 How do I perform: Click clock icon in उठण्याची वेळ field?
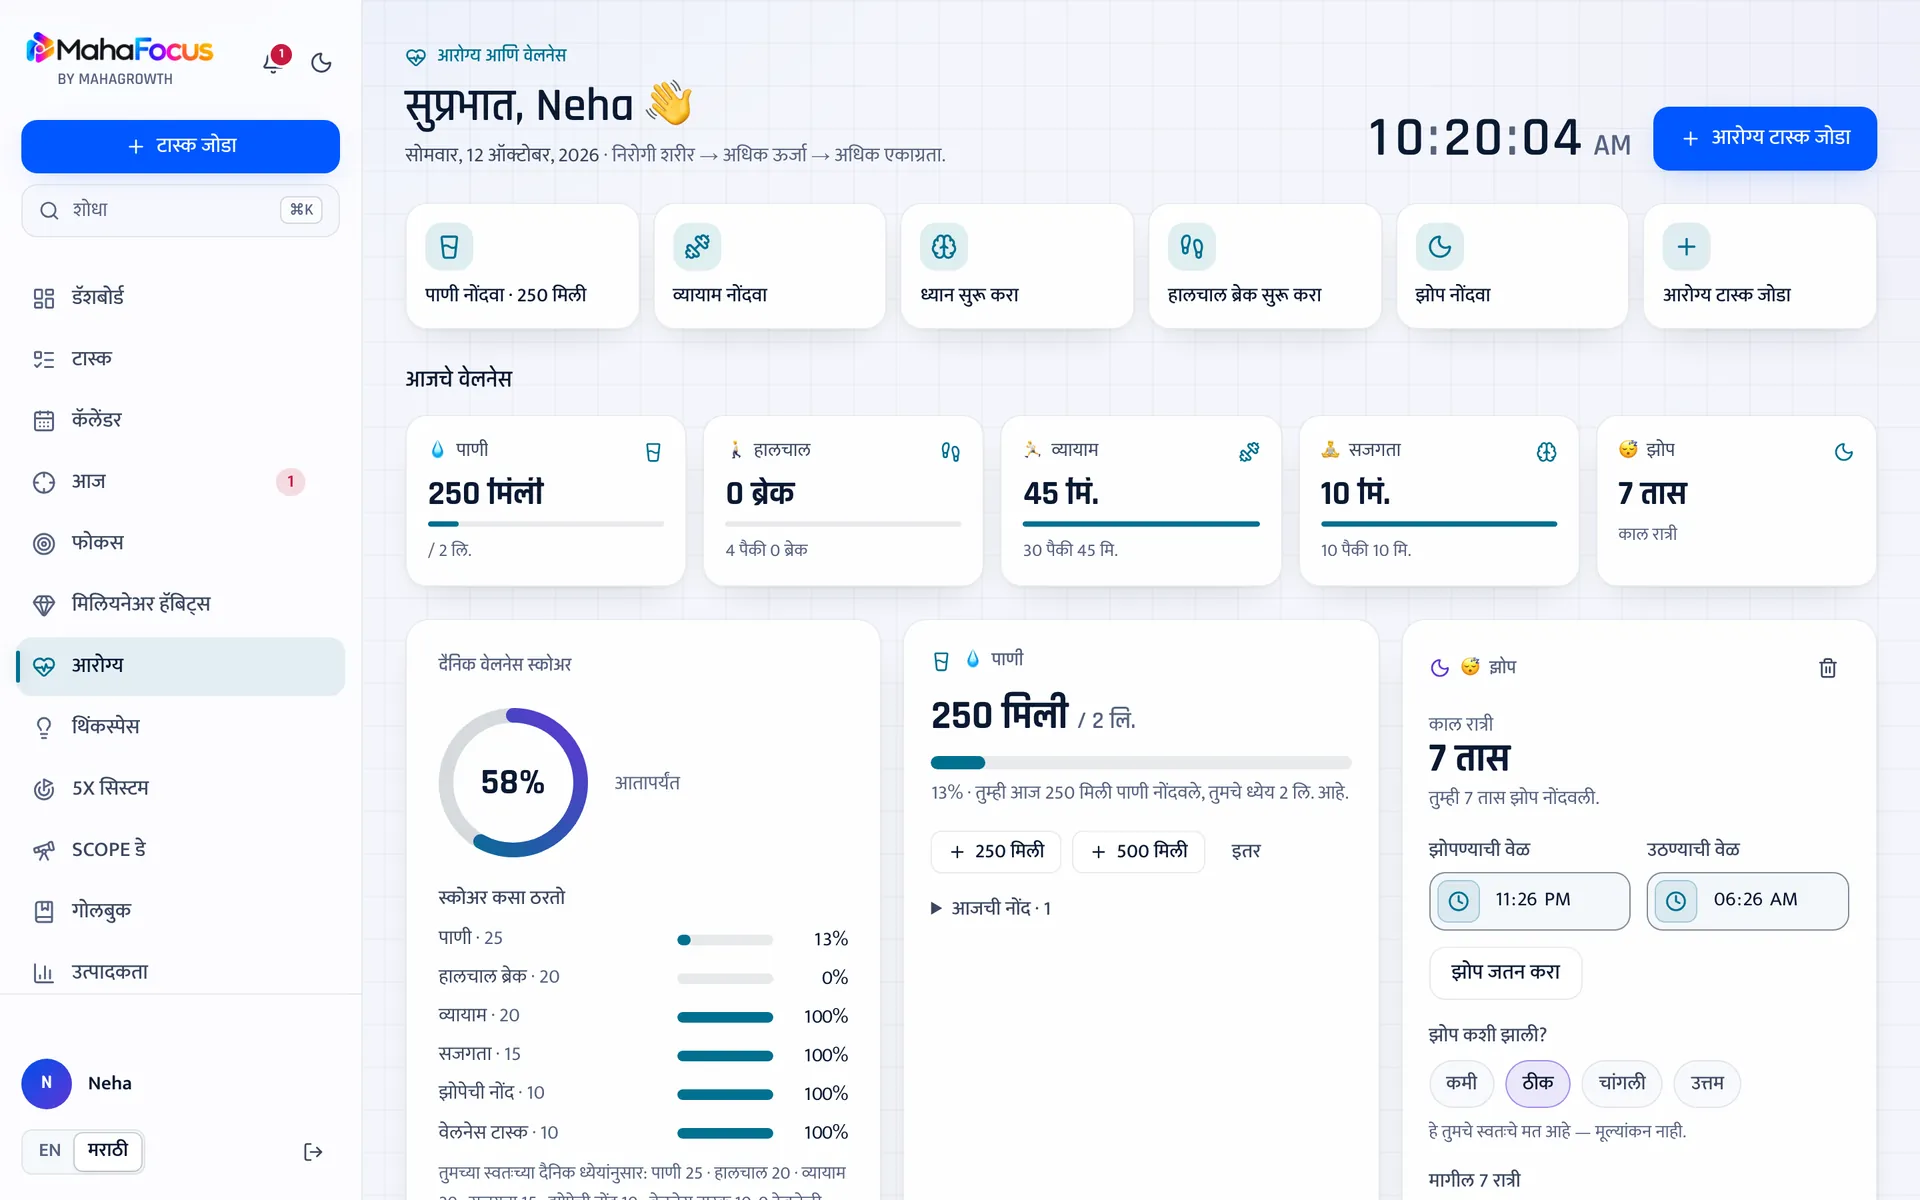click(1676, 901)
